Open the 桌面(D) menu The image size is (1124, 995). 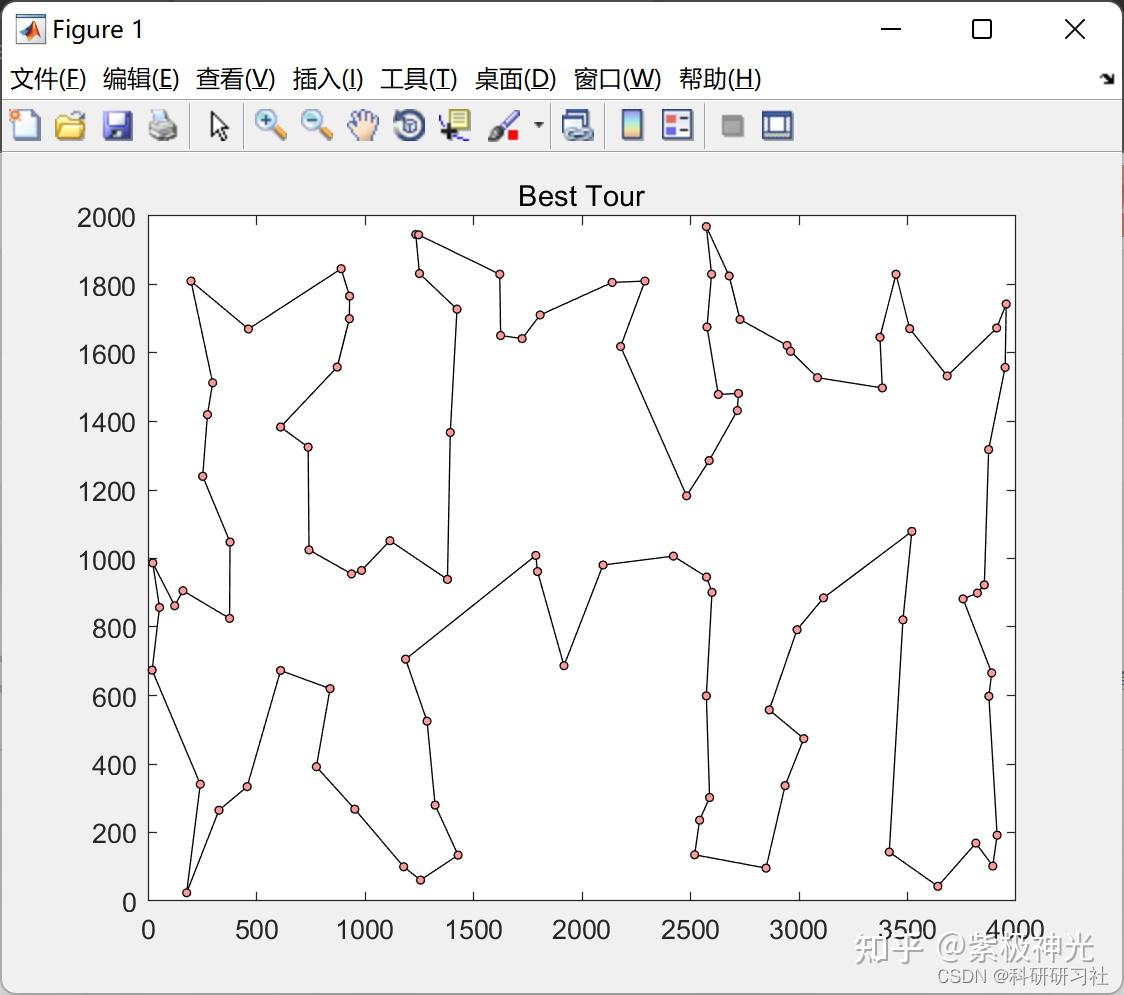click(515, 78)
